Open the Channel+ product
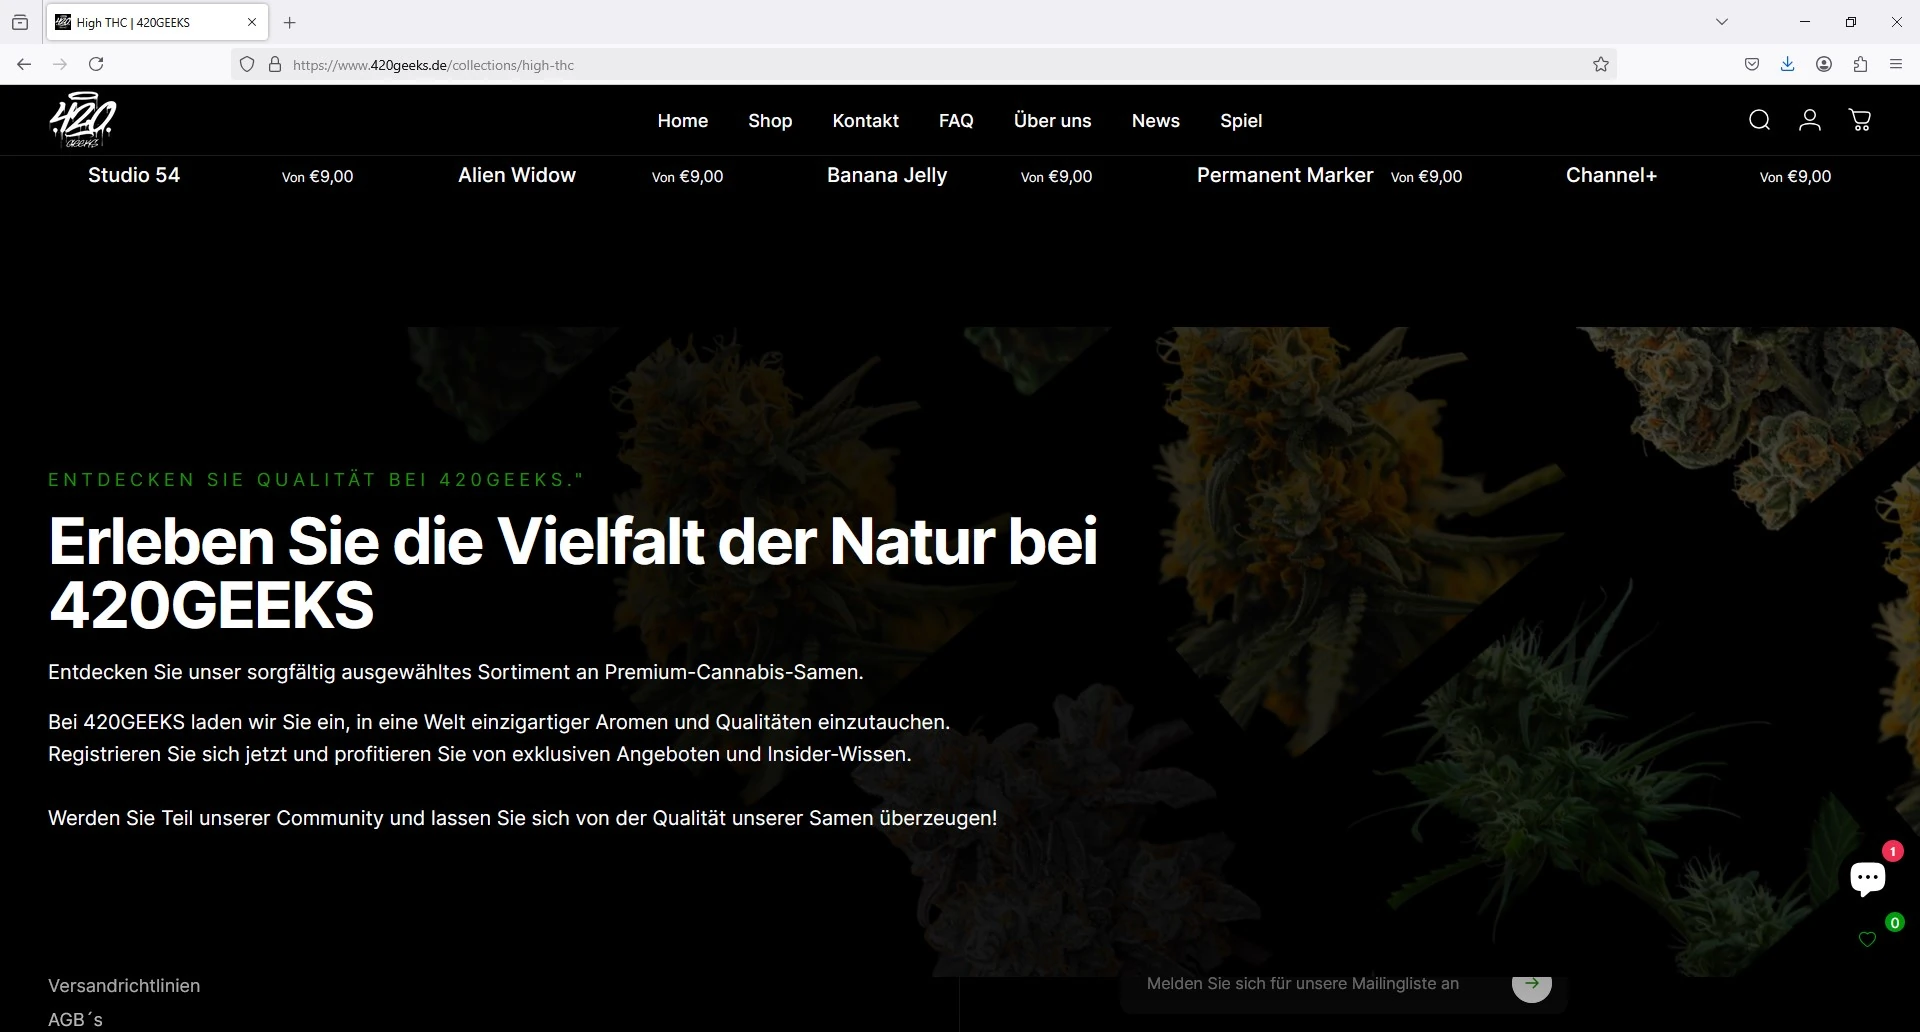Screen dimensions: 1920x1032 coord(1612,175)
